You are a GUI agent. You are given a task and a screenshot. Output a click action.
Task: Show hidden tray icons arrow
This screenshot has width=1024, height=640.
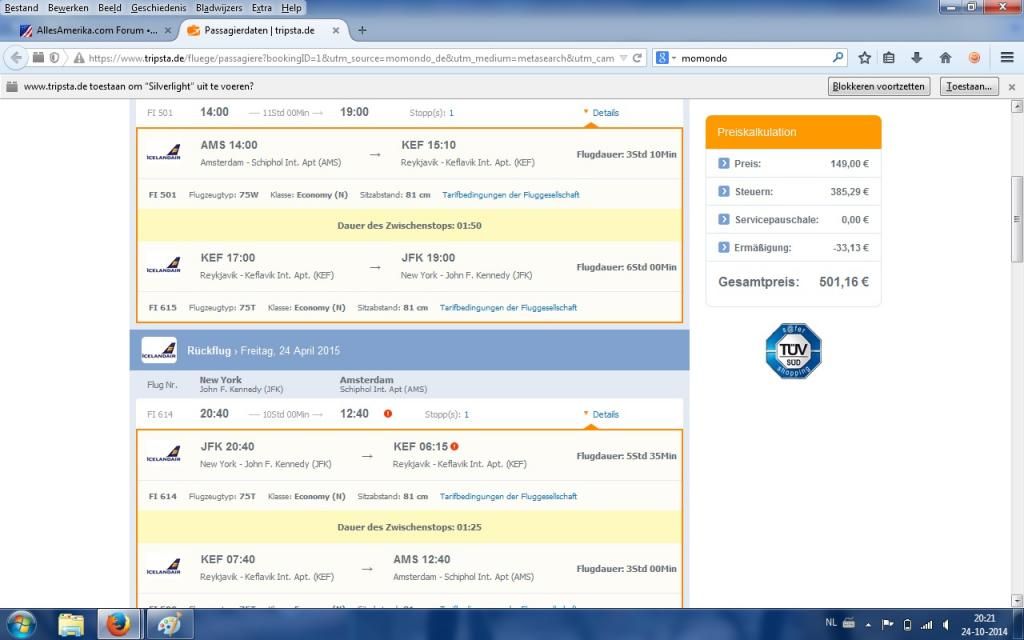point(868,625)
